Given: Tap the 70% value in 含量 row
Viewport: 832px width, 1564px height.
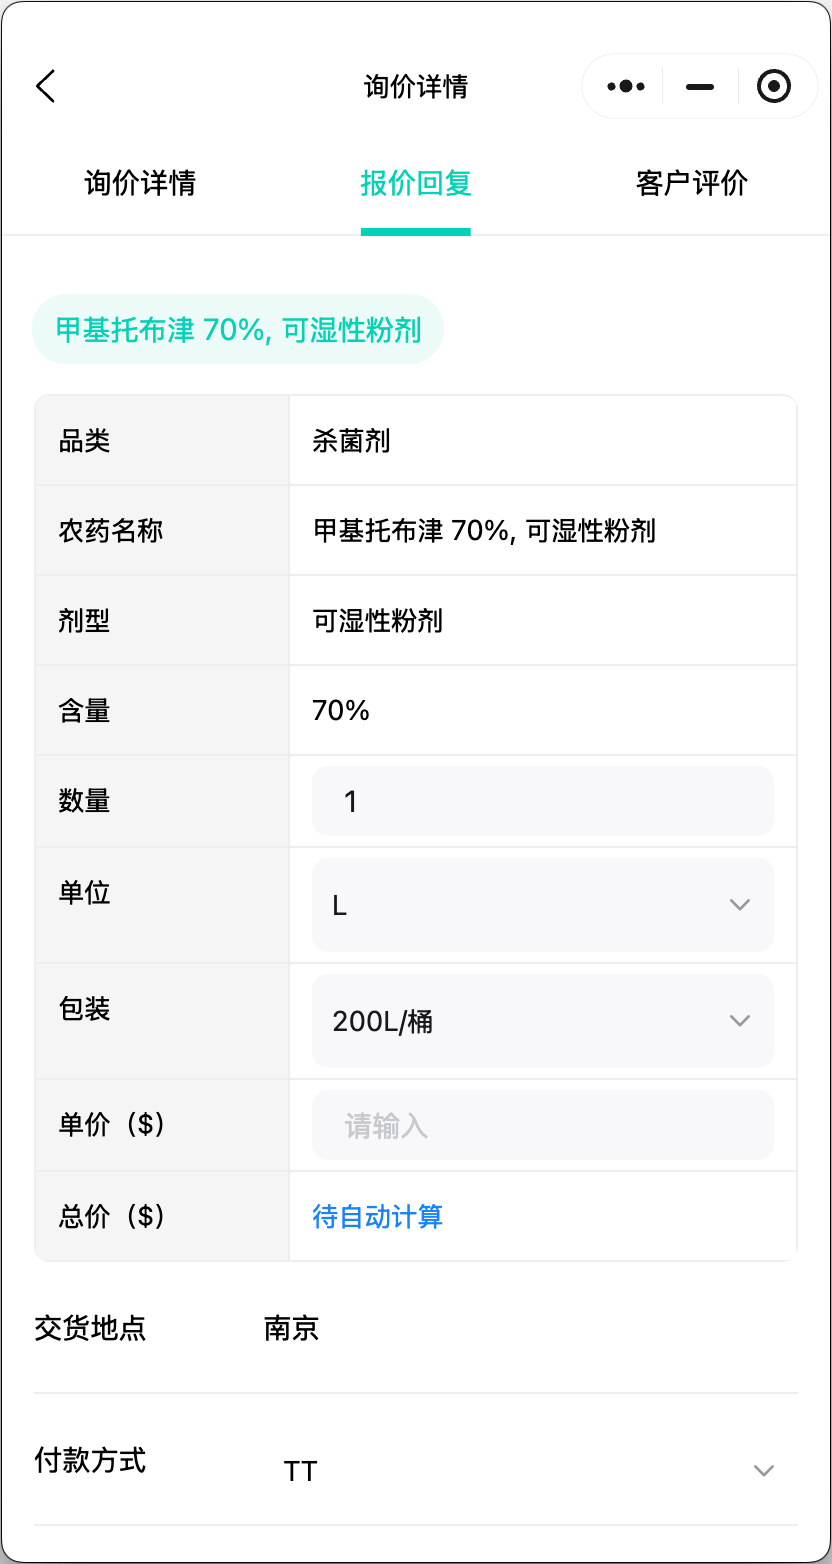Looking at the screenshot, I should [341, 711].
